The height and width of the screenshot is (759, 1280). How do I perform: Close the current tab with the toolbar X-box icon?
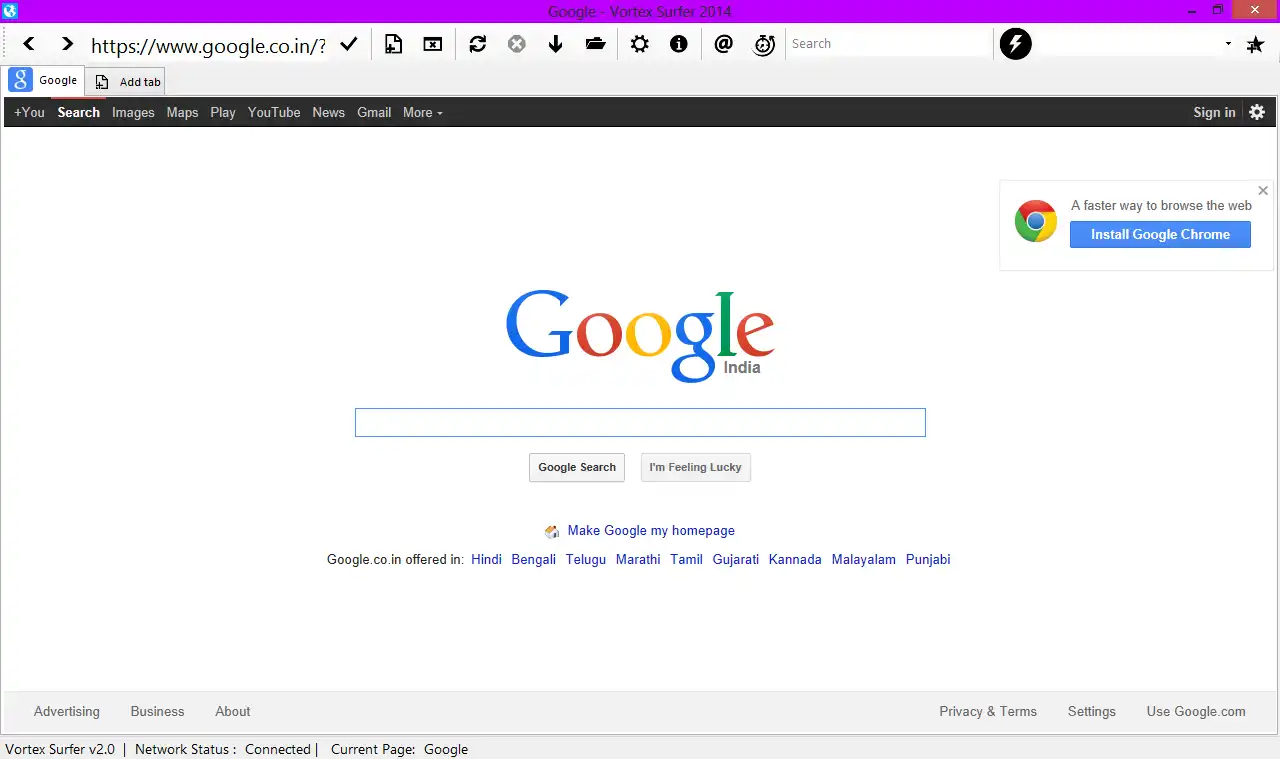pyautogui.click(x=432, y=44)
